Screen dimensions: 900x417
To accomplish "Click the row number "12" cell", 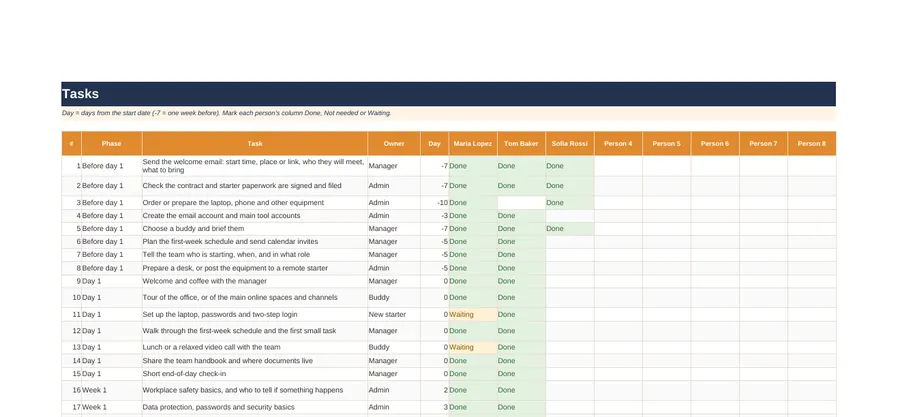I will pyautogui.click(x=71, y=331).
